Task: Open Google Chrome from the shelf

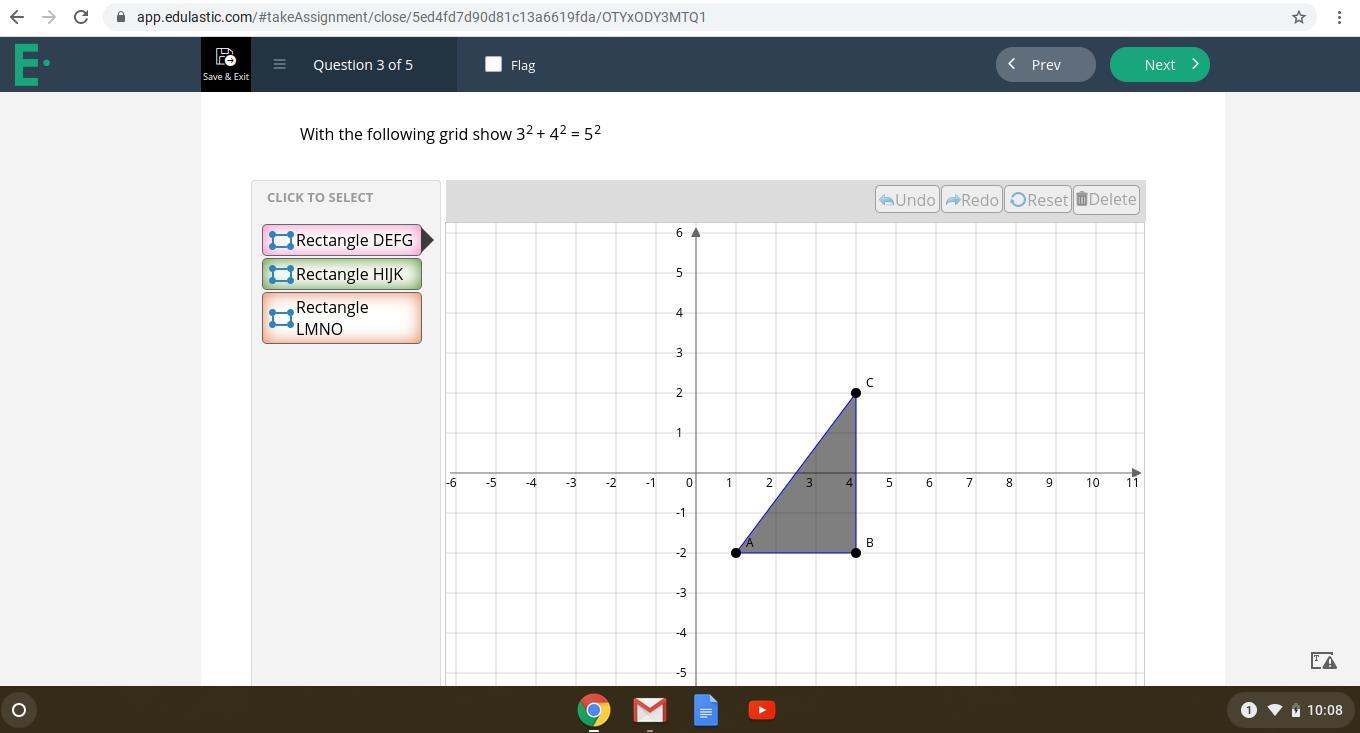Action: pos(594,710)
